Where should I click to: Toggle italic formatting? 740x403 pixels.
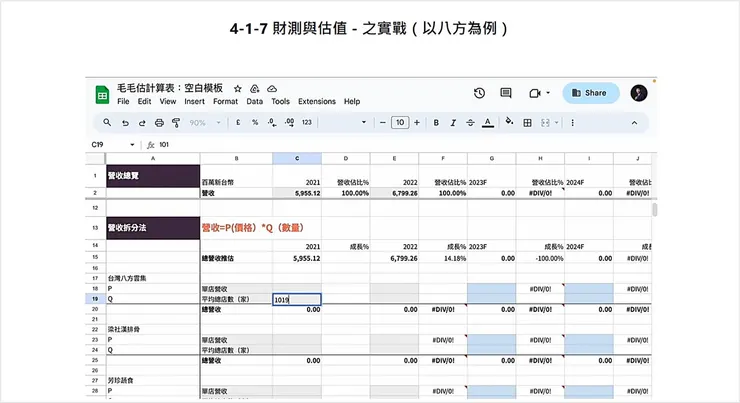[x=453, y=123]
